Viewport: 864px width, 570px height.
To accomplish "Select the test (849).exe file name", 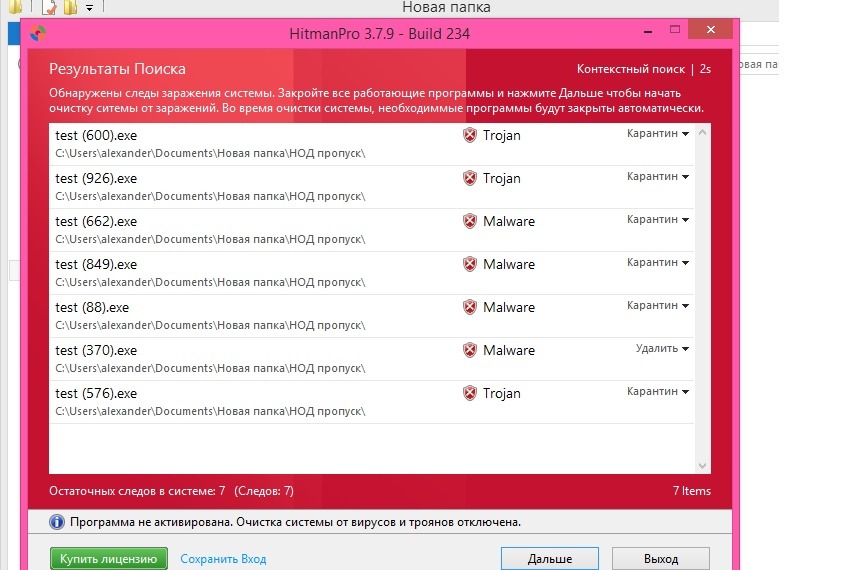I will 96,264.
